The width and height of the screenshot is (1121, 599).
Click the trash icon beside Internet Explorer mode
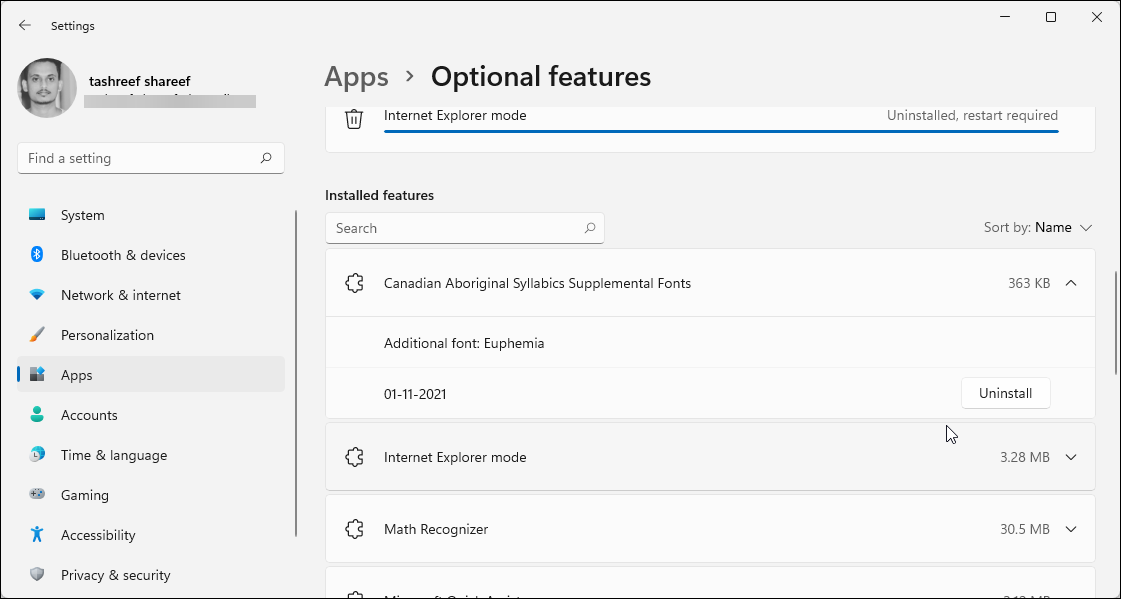pos(354,119)
